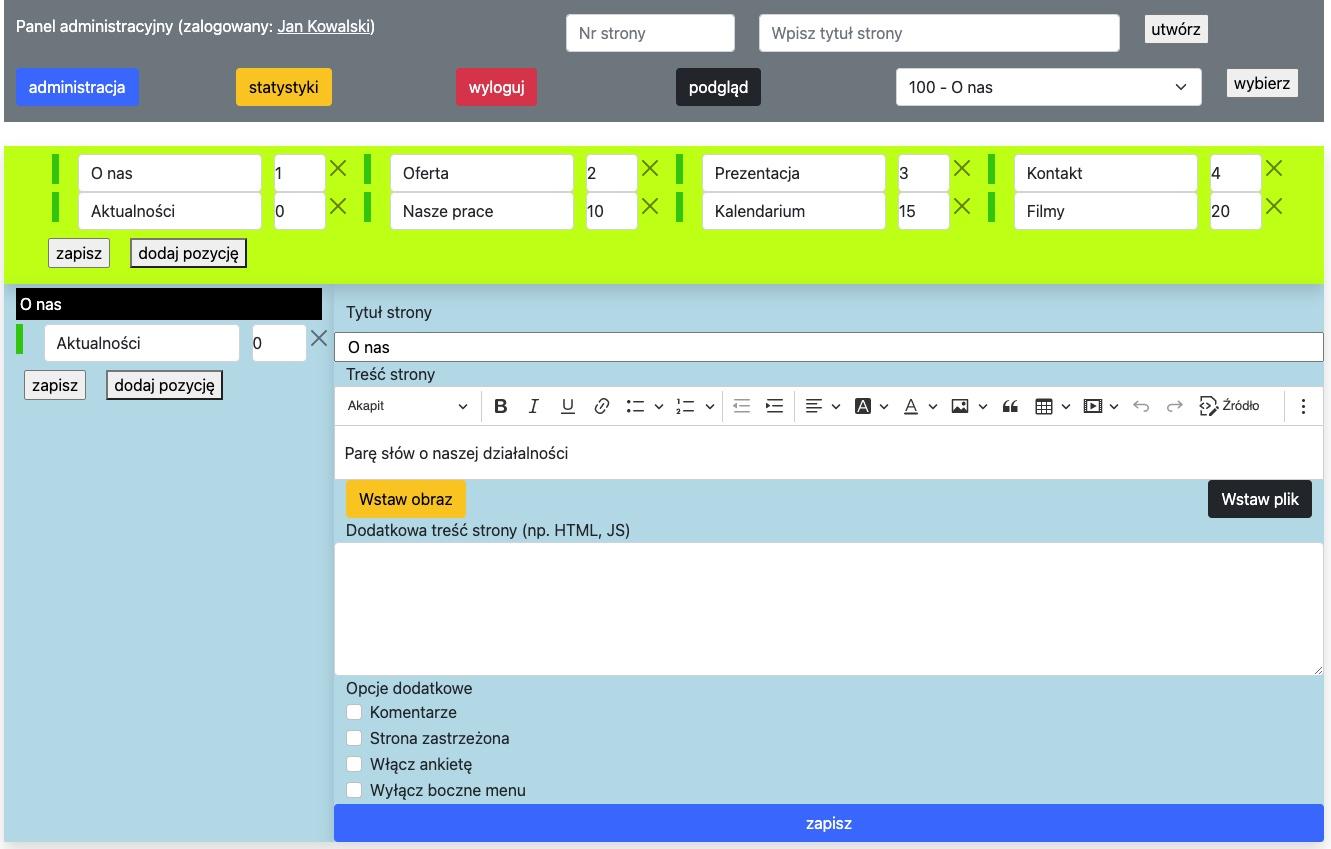Image resolution: width=1331 pixels, height=849 pixels.
Task: Insert a block quote
Action: pyautogui.click(x=1010, y=406)
